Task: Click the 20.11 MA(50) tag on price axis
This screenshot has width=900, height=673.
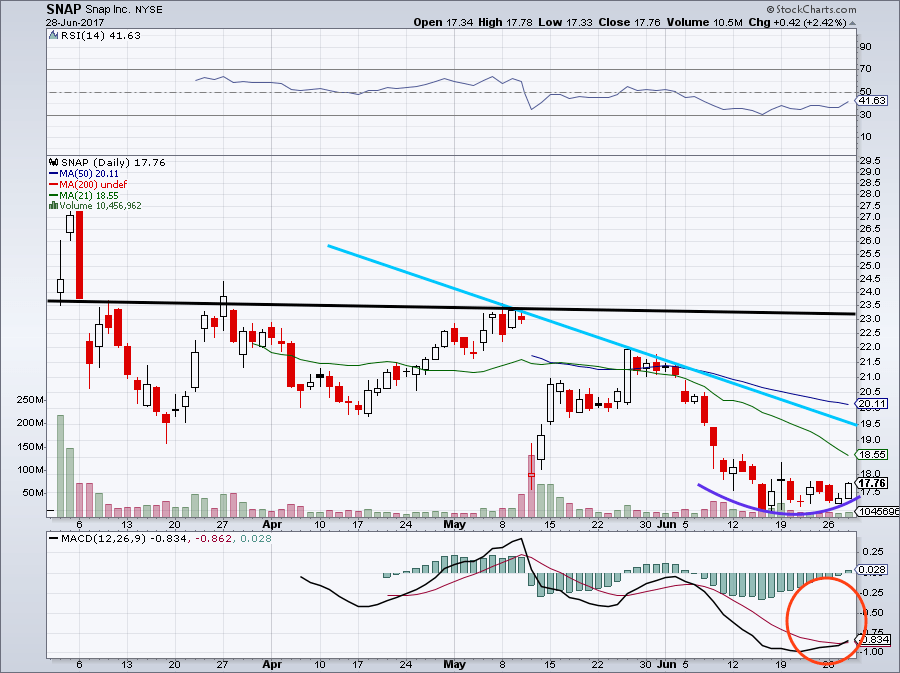Action: (x=873, y=404)
